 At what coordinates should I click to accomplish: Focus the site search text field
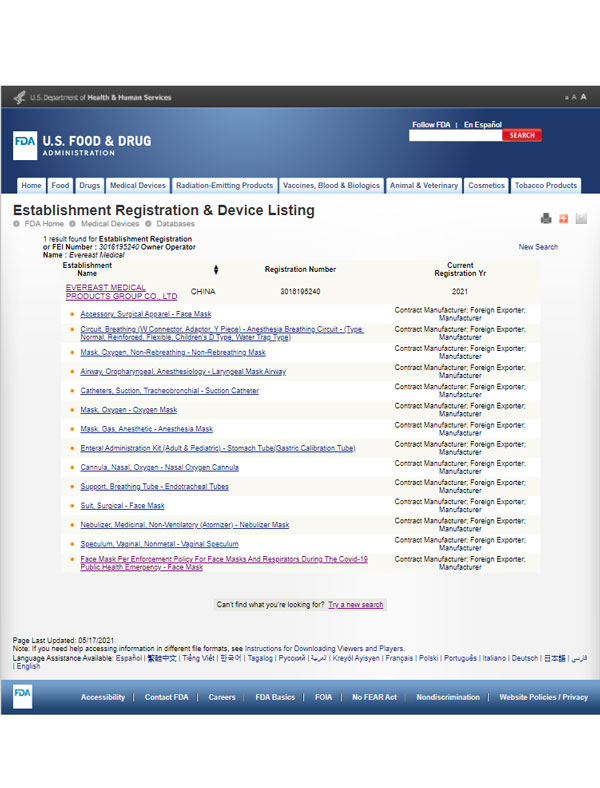[456, 135]
